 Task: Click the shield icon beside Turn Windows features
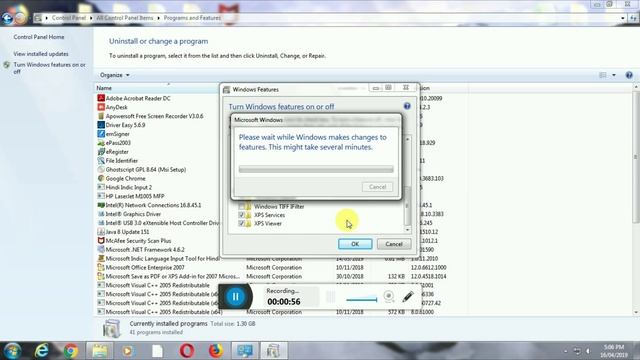(x=7, y=65)
